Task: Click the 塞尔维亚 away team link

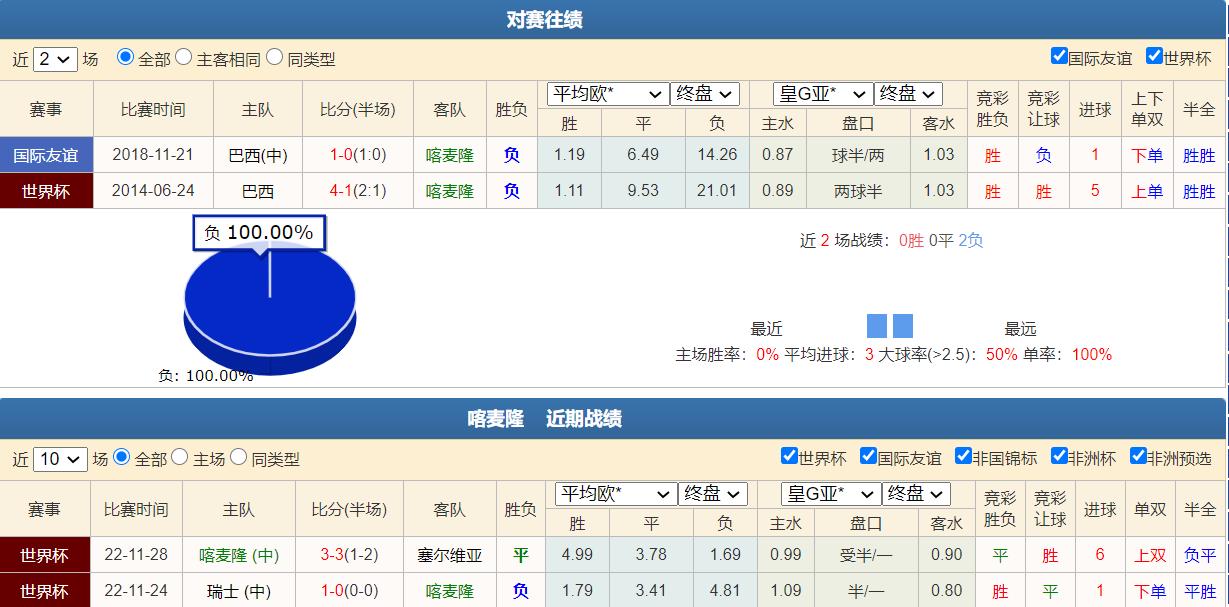Action: [x=452, y=556]
